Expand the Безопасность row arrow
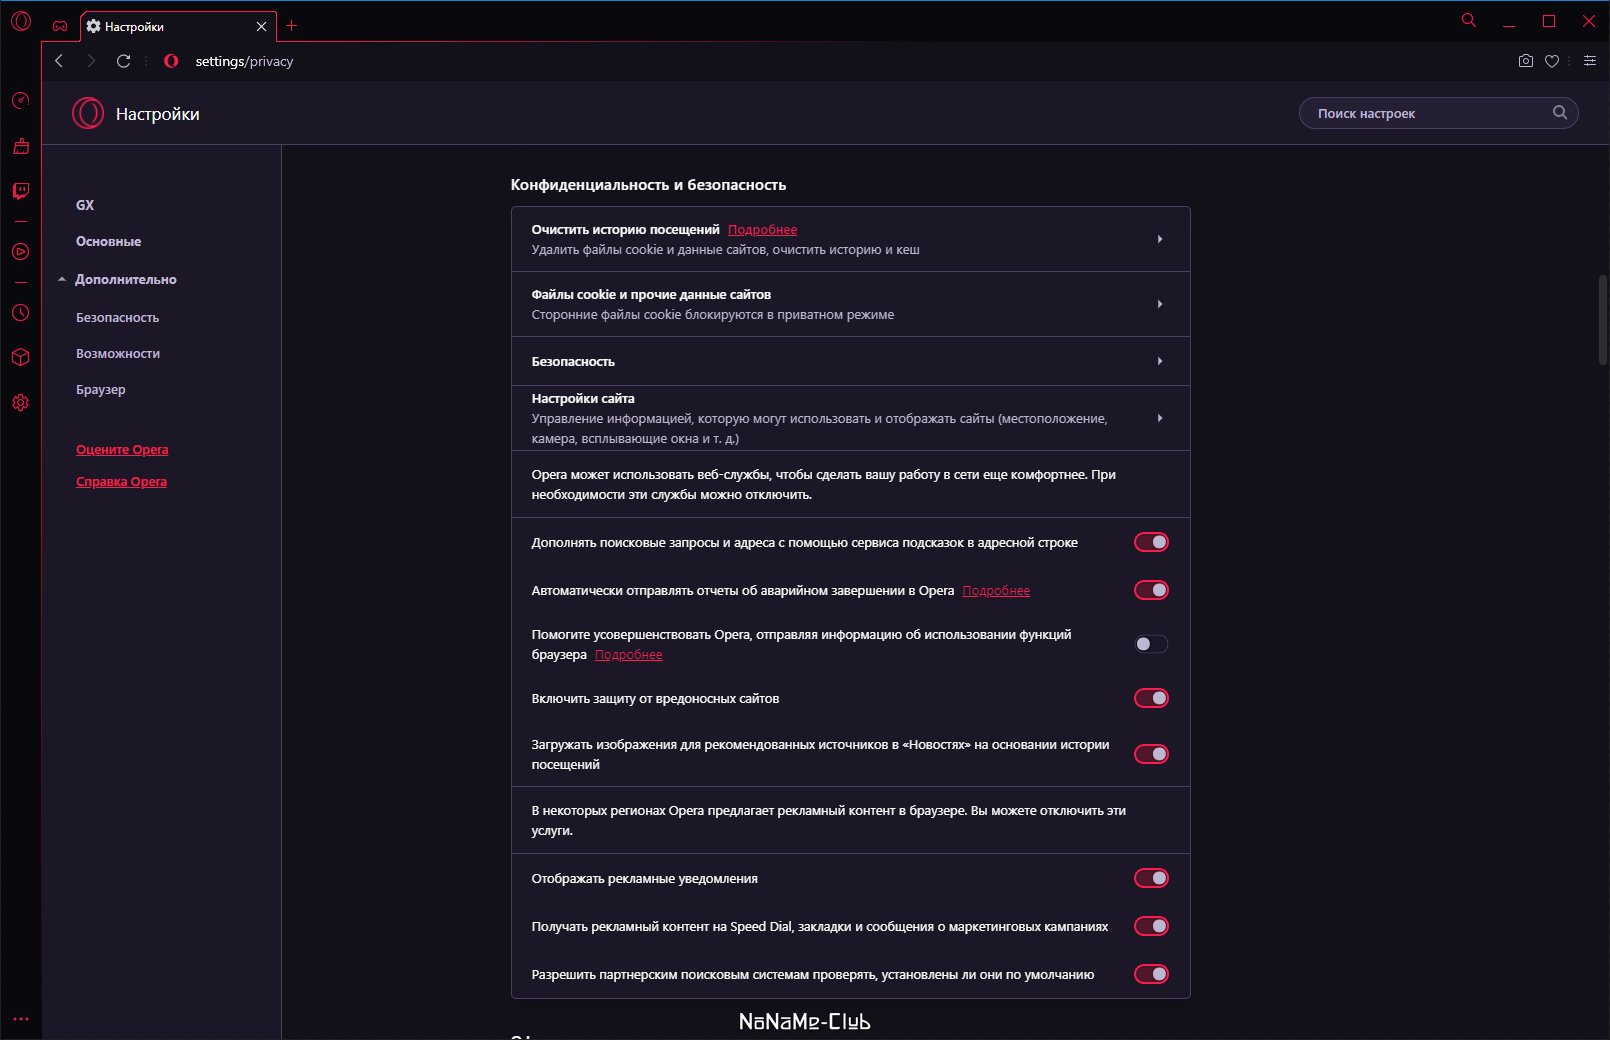This screenshot has height=1040, width=1610. 1160,361
